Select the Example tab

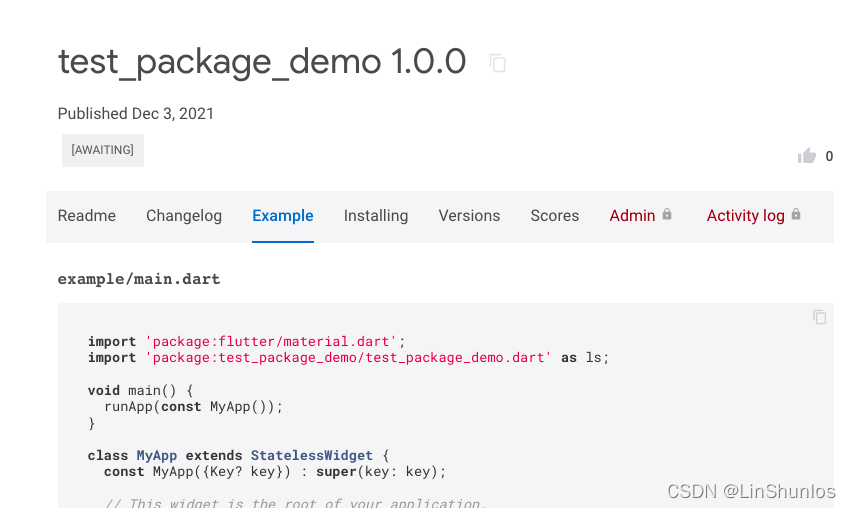[x=283, y=215]
